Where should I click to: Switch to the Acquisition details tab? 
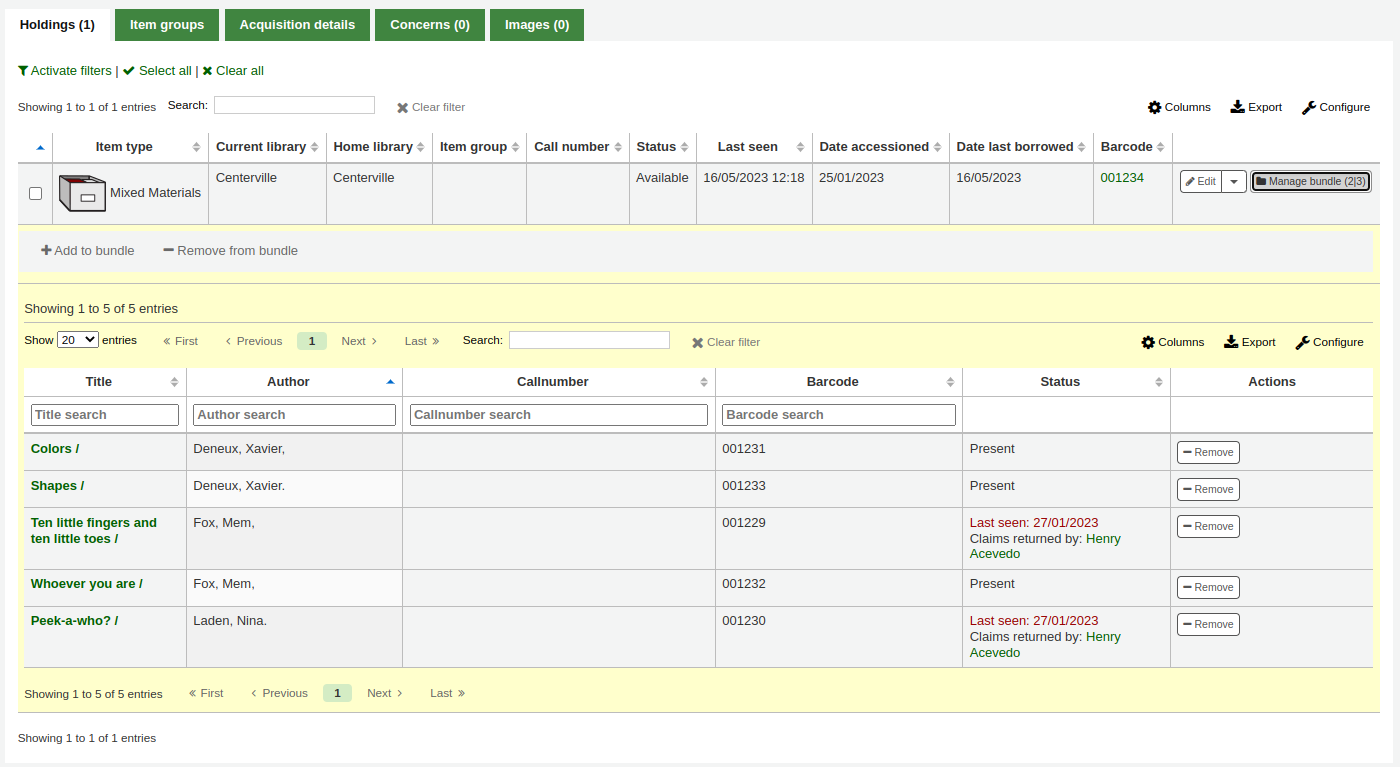(x=297, y=24)
